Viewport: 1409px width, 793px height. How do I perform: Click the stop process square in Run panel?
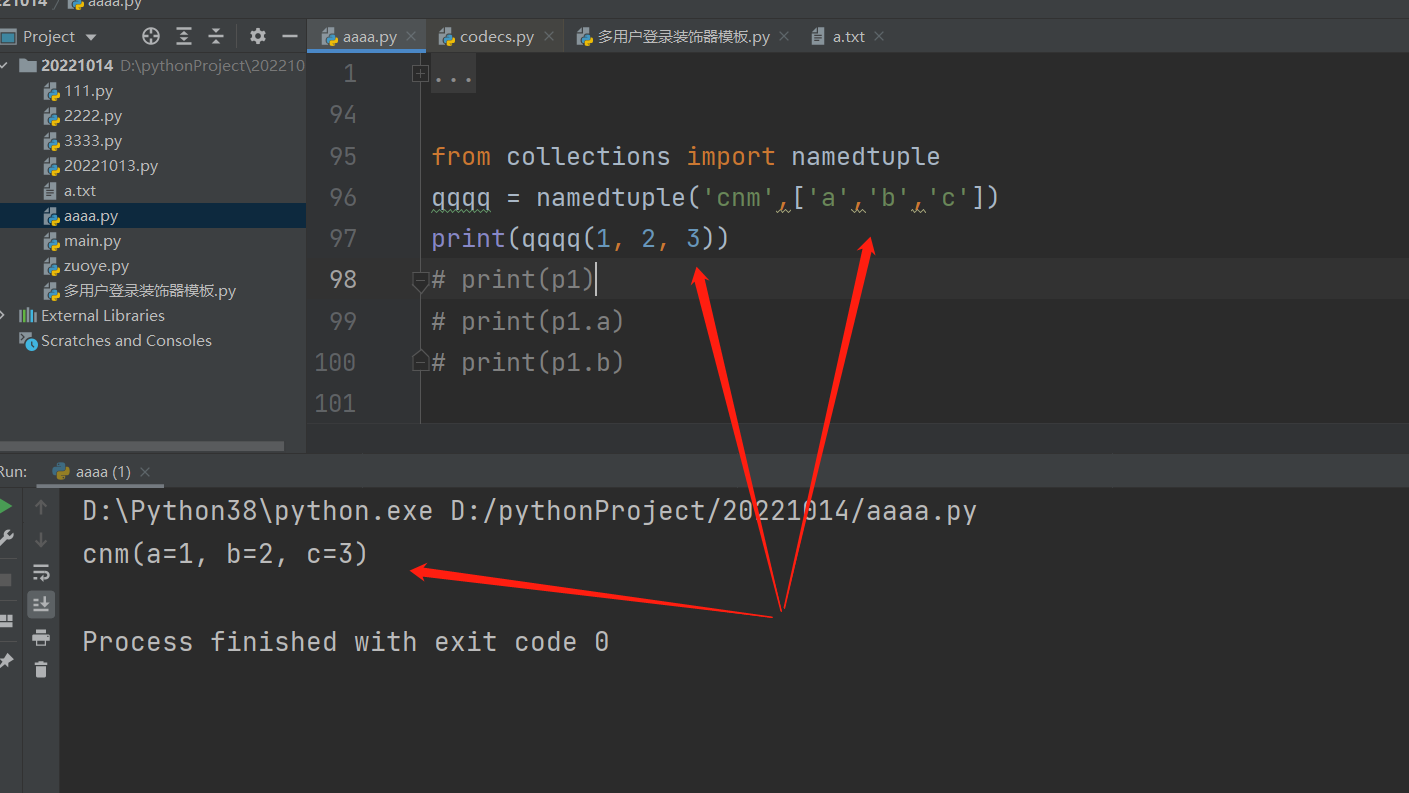[5, 580]
